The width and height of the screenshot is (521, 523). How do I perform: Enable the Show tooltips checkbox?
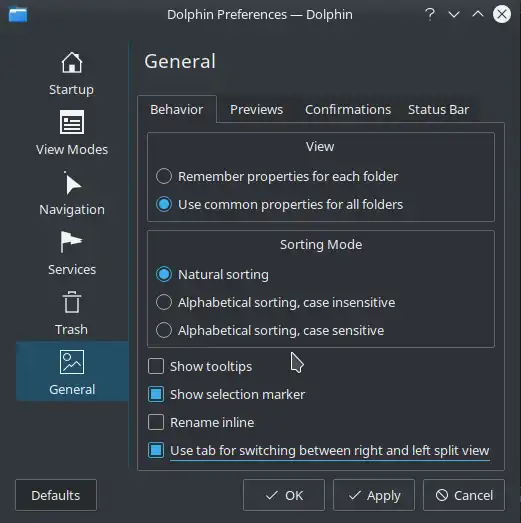(x=156, y=366)
